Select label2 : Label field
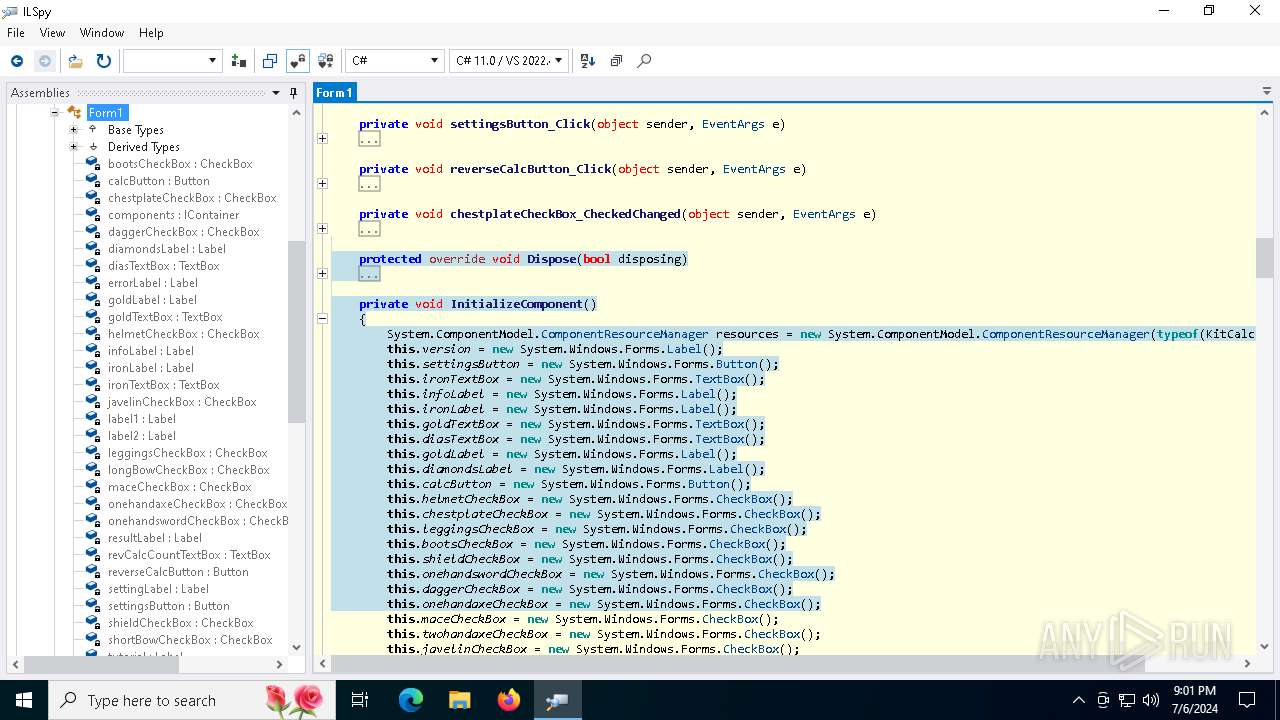 [x=142, y=436]
